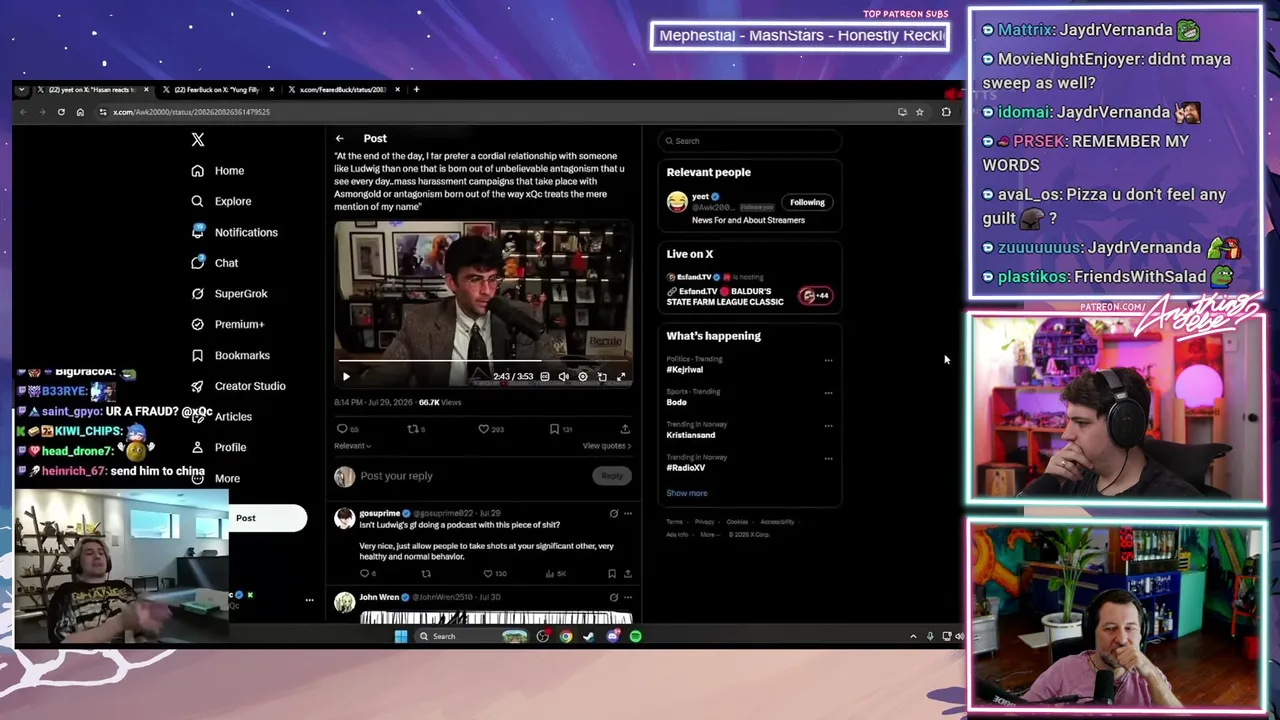Click the X search field
The image size is (1280, 720).
(750, 141)
